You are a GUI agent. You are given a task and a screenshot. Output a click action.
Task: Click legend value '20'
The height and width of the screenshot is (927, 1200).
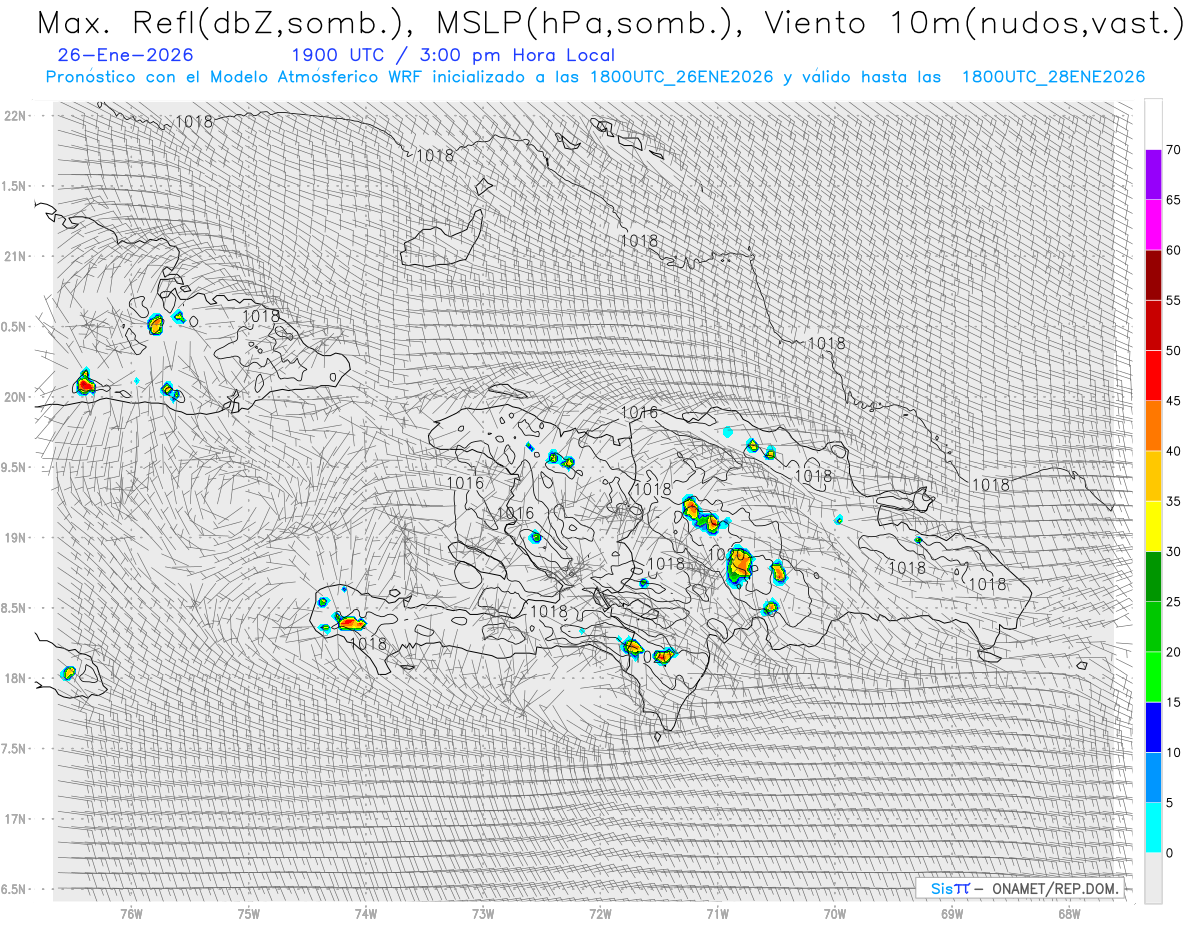[1173, 652]
